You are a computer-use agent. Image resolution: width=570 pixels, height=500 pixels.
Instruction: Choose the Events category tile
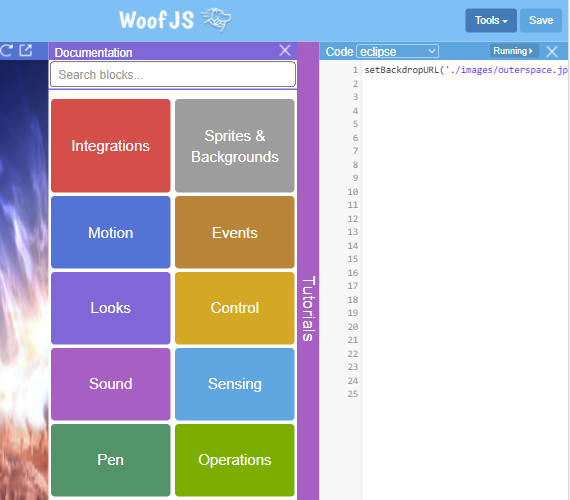coord(235,232)
